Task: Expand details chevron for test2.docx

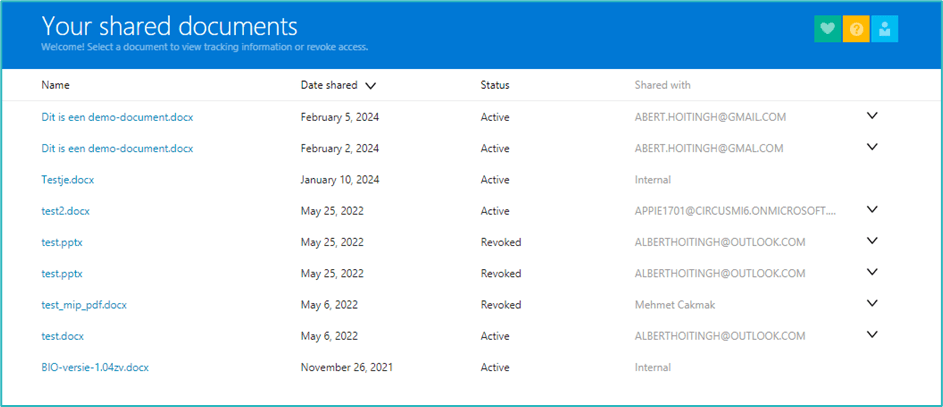Action: tap(872, 210)
